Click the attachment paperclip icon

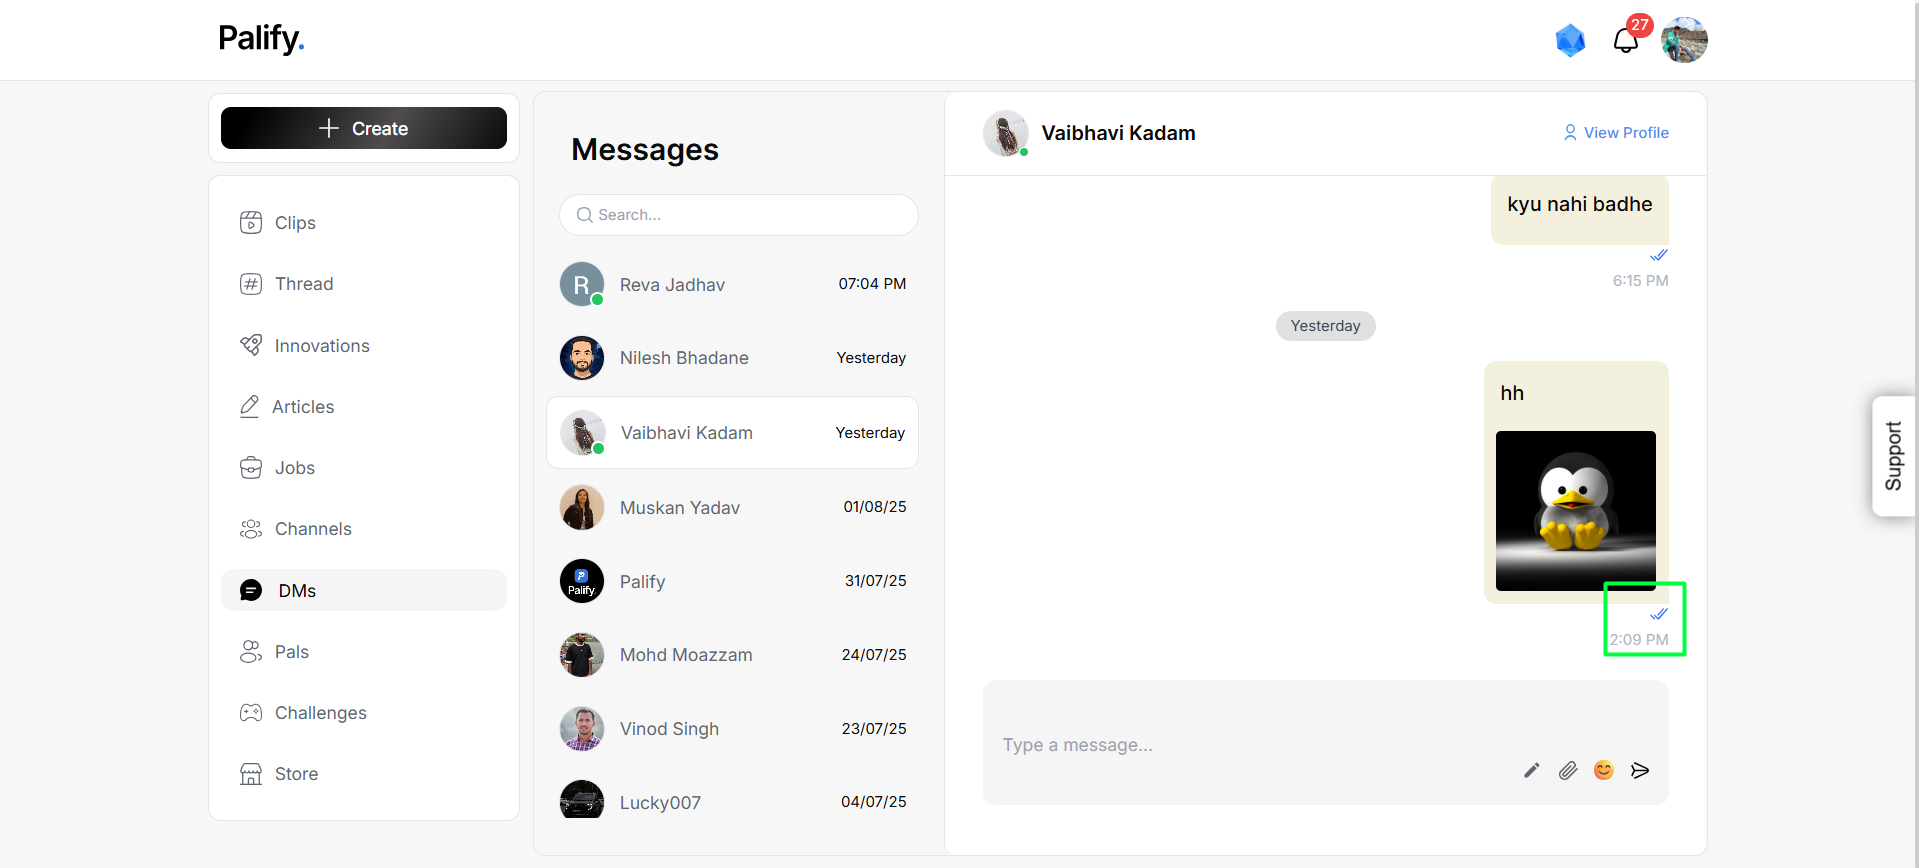point(1568,770)
